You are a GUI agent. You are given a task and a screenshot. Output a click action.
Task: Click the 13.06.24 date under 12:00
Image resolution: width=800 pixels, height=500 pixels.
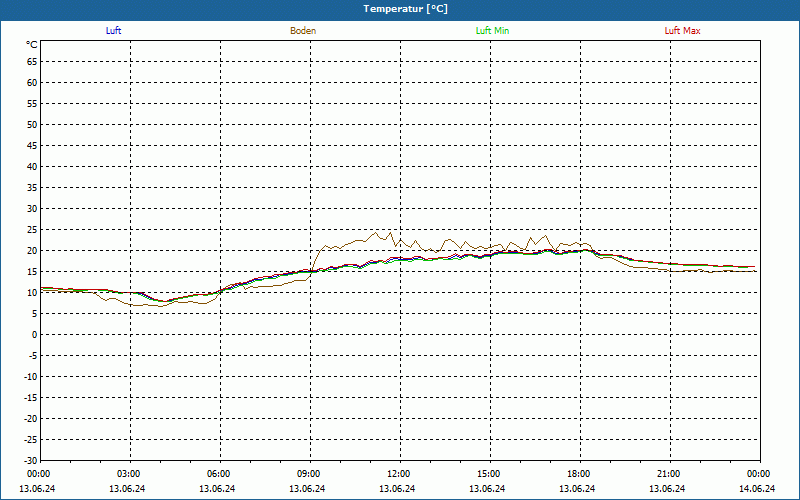(x=397, y=489)
